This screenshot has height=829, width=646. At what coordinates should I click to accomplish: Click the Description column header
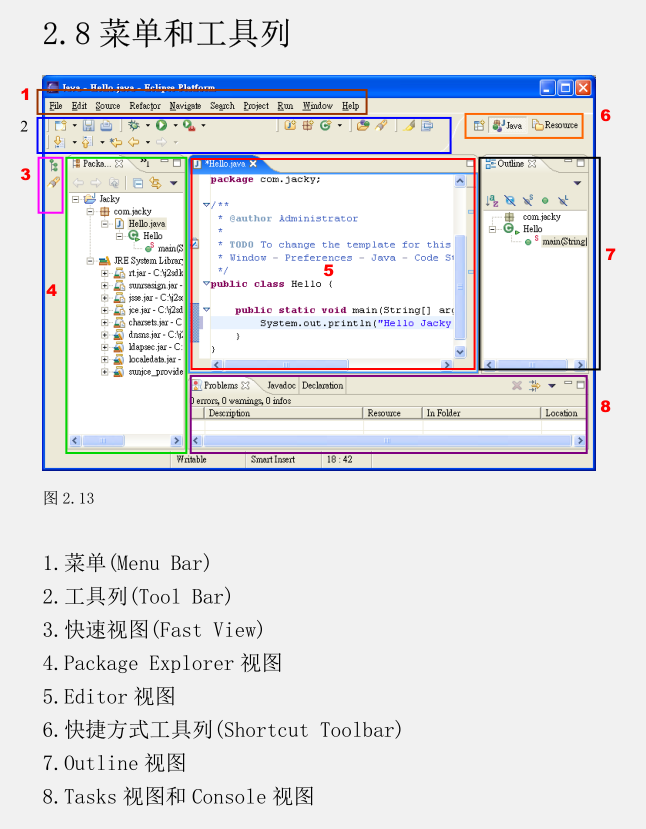tap(284, 413)
